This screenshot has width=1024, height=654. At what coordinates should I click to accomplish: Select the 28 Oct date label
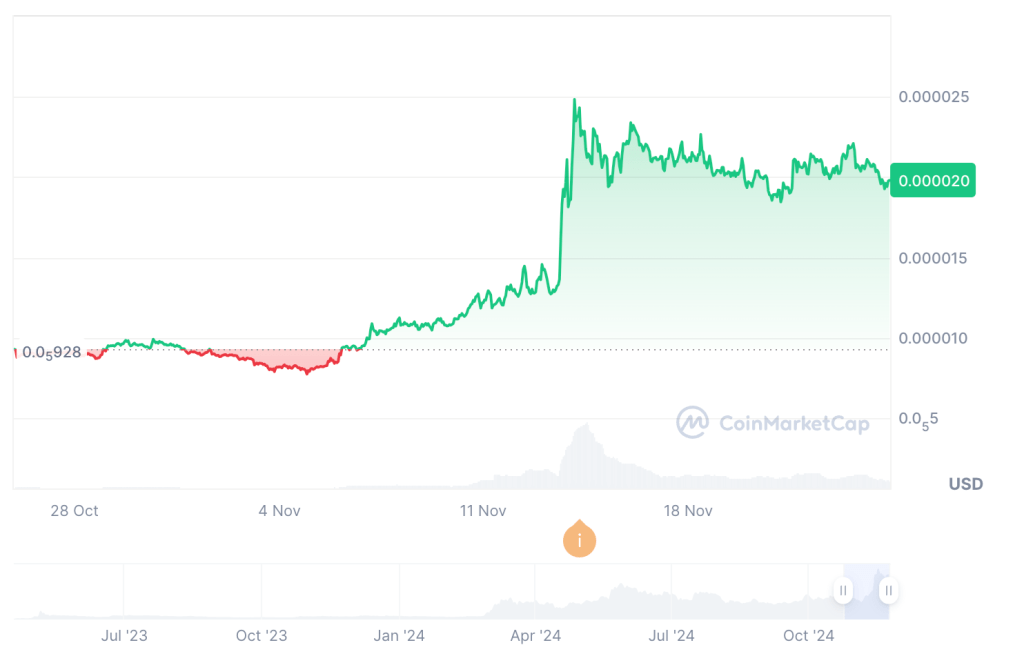74,511
